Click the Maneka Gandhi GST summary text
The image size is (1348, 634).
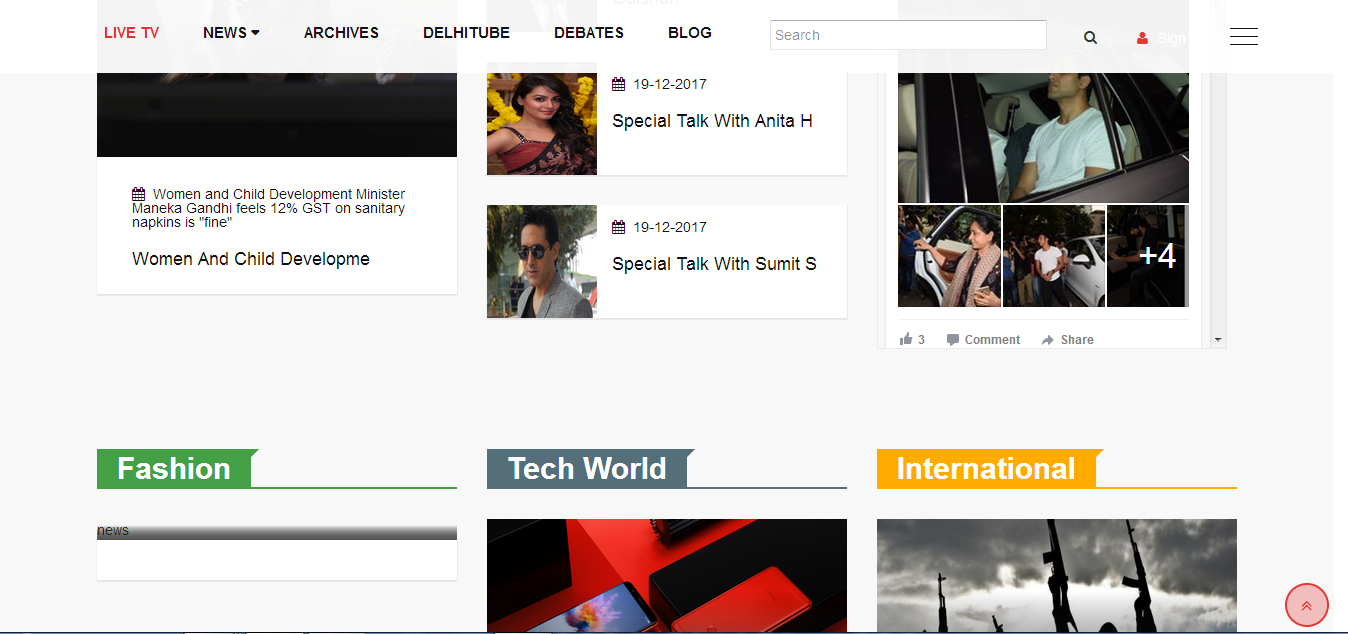(x=269, y=208)
